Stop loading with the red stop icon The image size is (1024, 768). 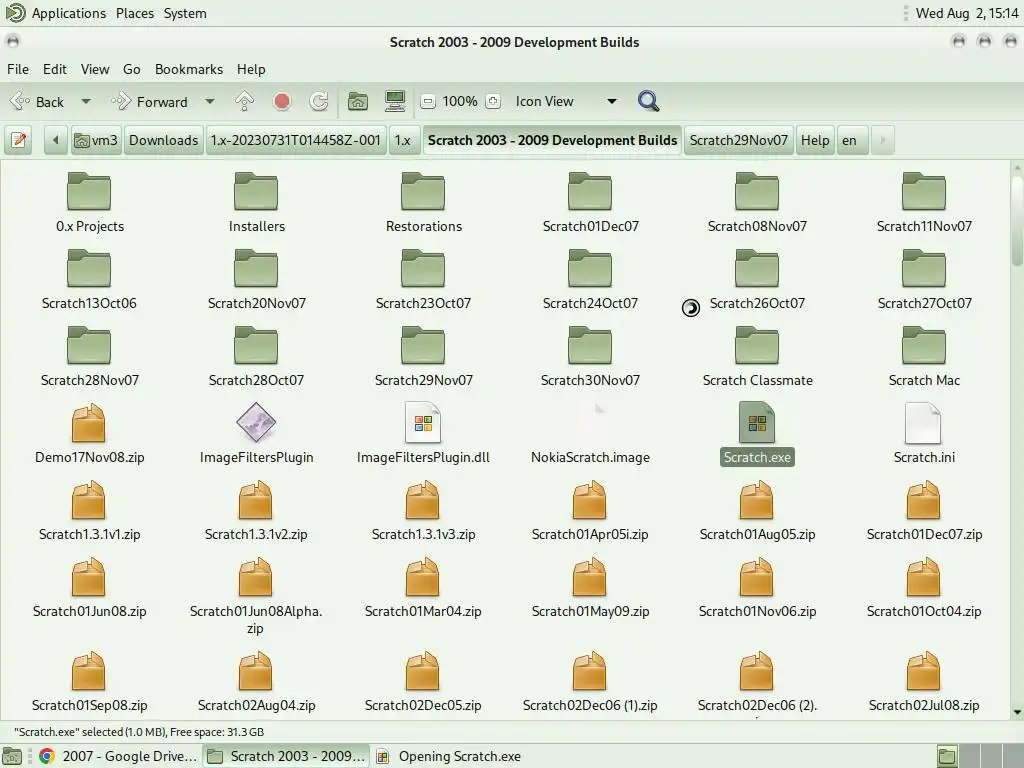[x=282, y=101]
